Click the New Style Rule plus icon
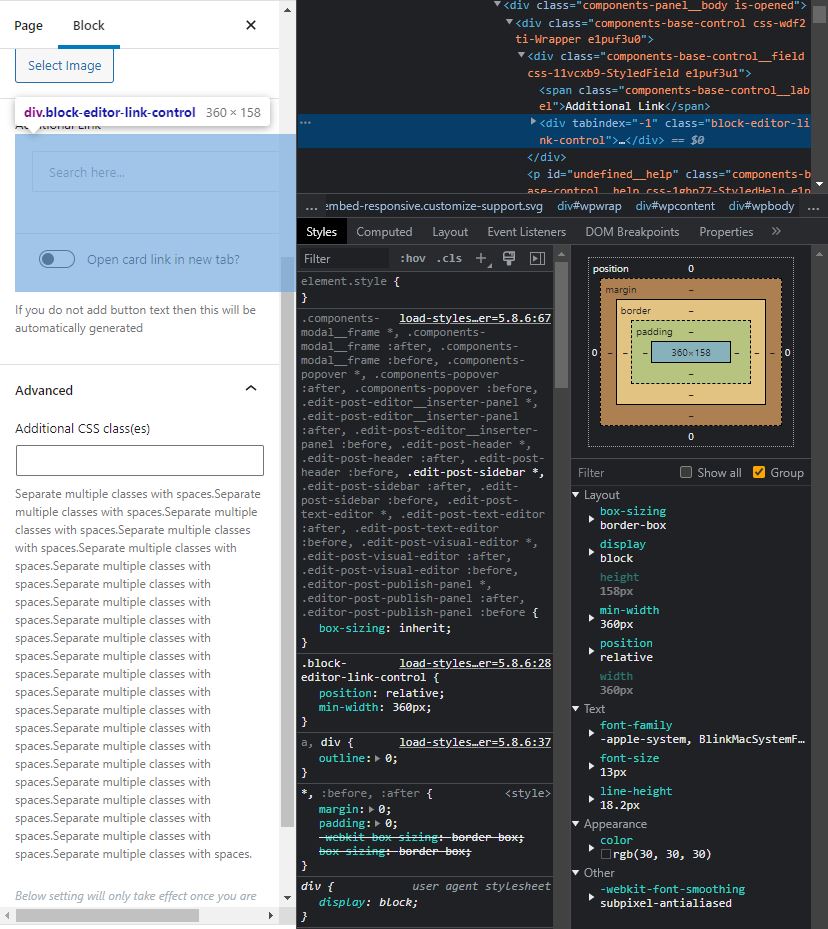 tap(481, 258)
